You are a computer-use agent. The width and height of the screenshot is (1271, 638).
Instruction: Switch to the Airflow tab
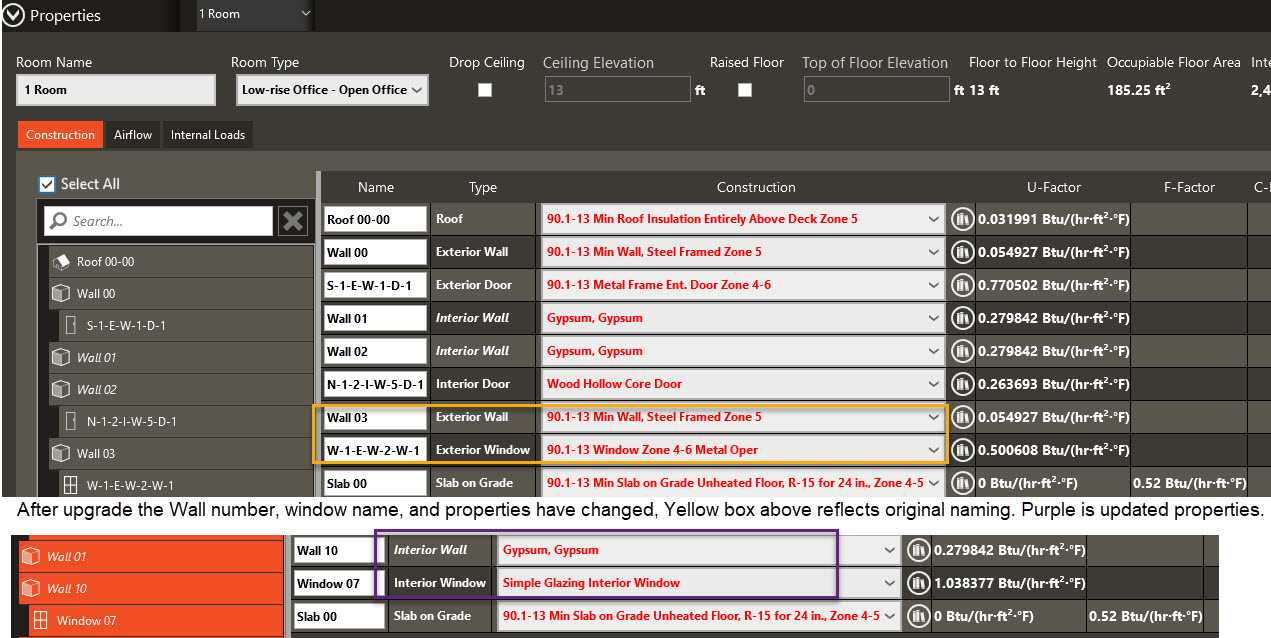point(132,134)
